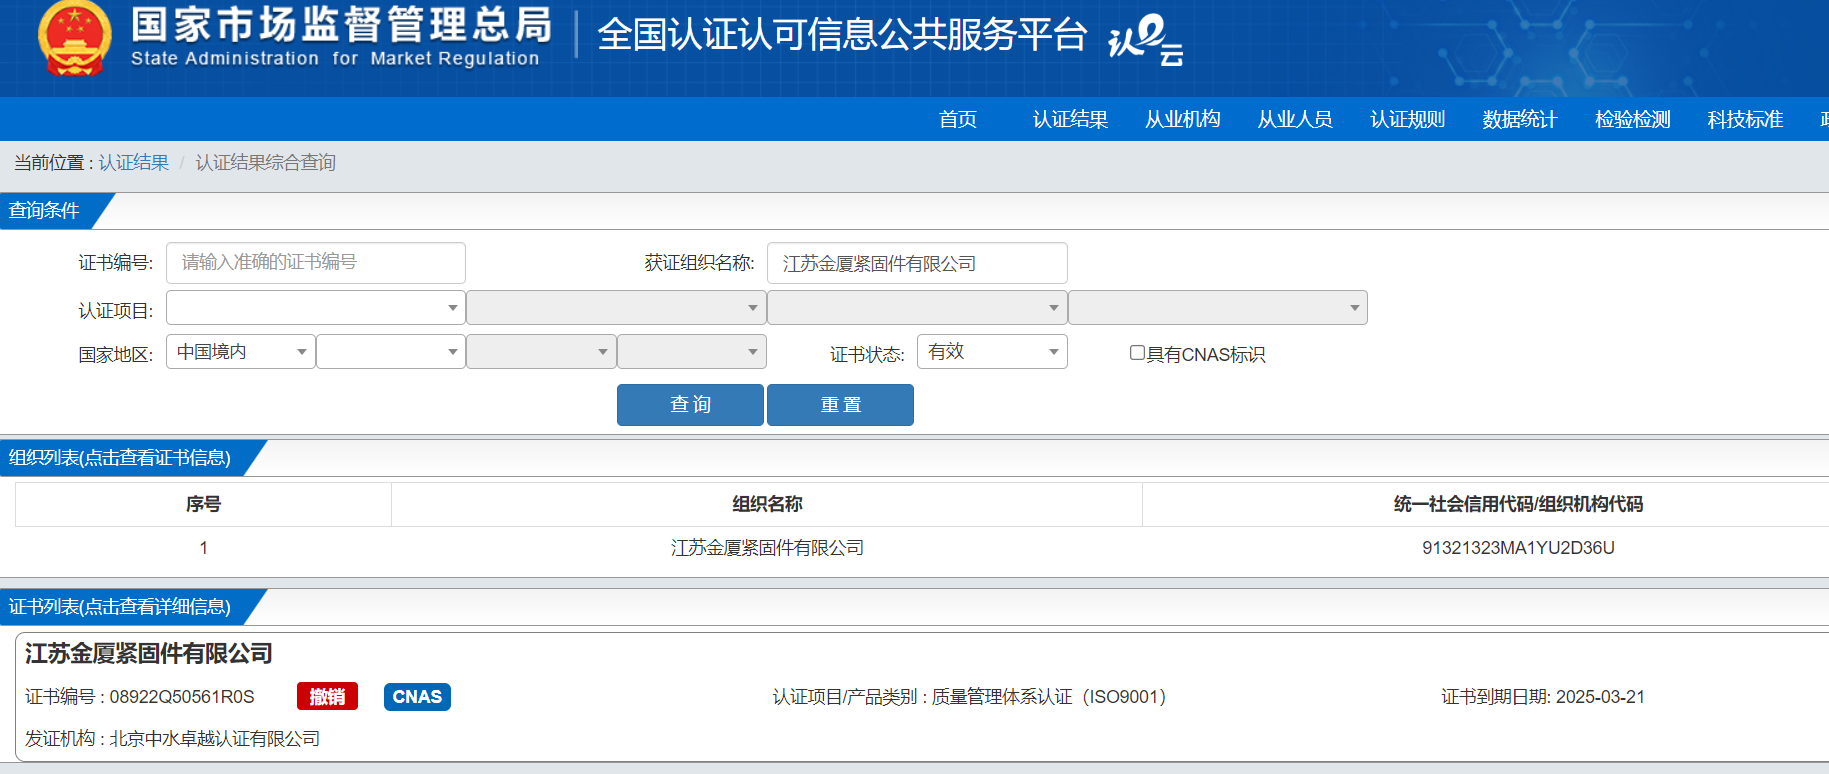Open certificate card title 江苏金厦紧固件有限公司

click(149, 653)
